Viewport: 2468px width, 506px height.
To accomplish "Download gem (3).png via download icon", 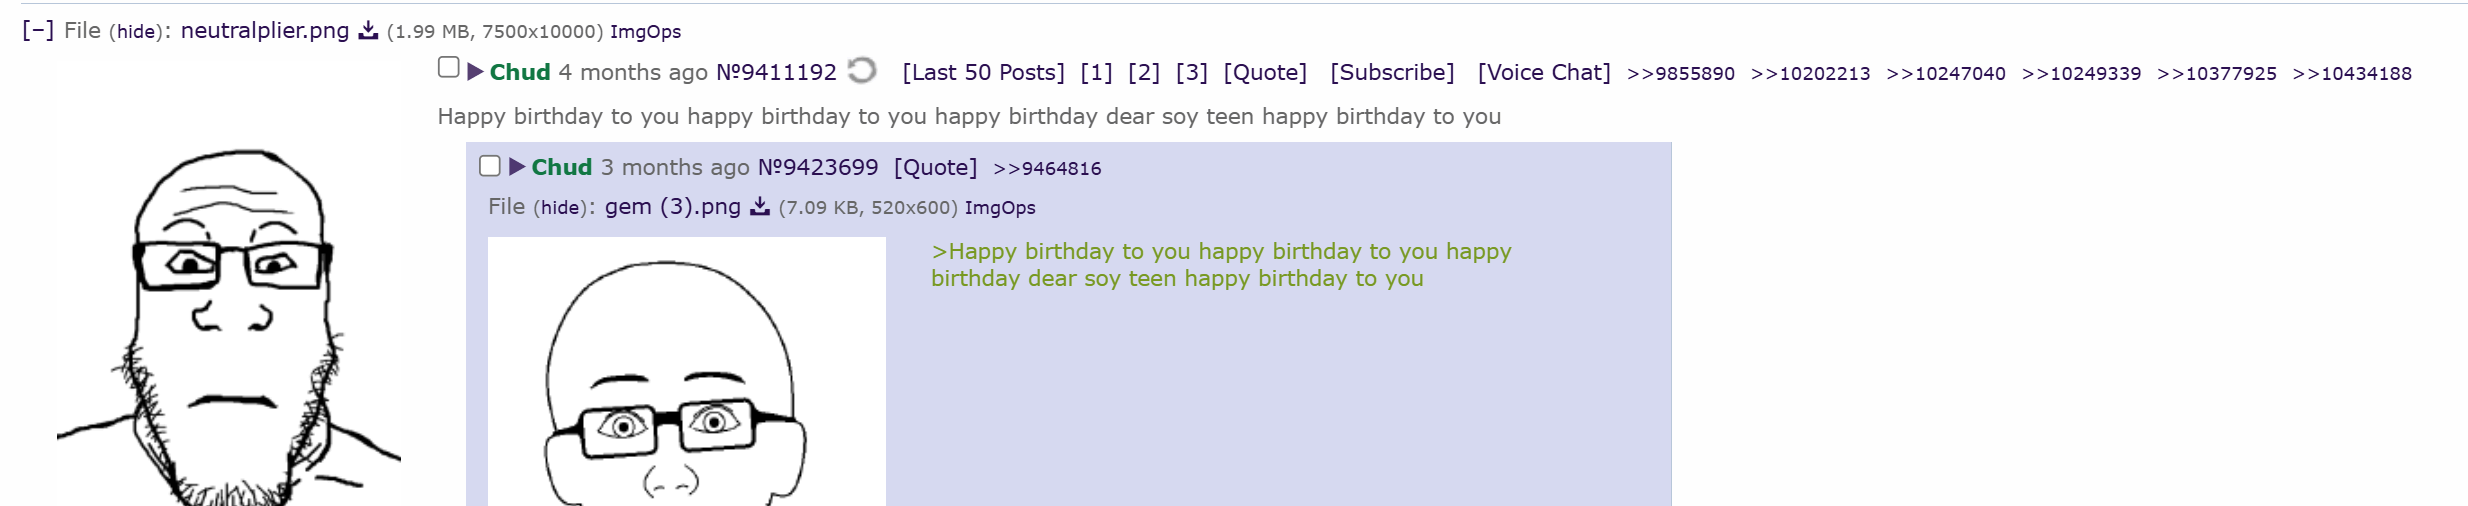I will tap(760, 207).
